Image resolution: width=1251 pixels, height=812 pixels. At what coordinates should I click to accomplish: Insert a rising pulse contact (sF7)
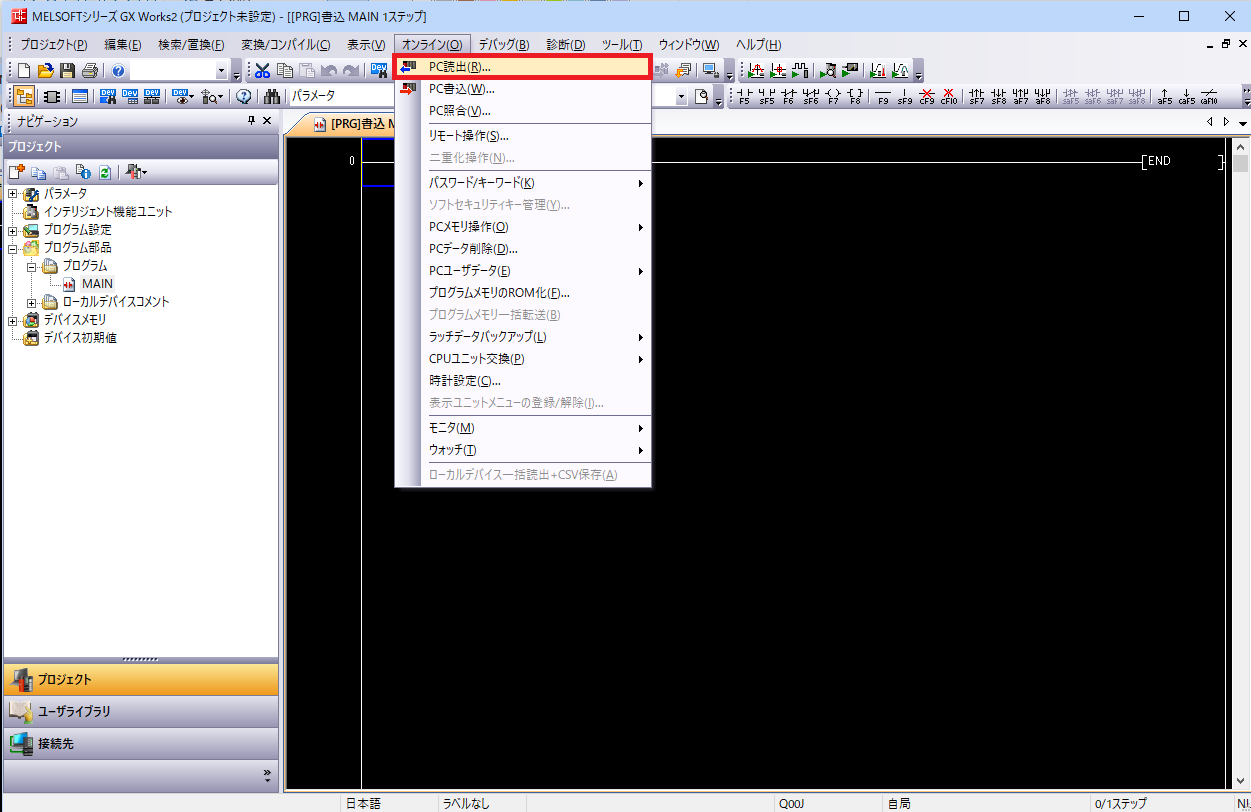976,97
